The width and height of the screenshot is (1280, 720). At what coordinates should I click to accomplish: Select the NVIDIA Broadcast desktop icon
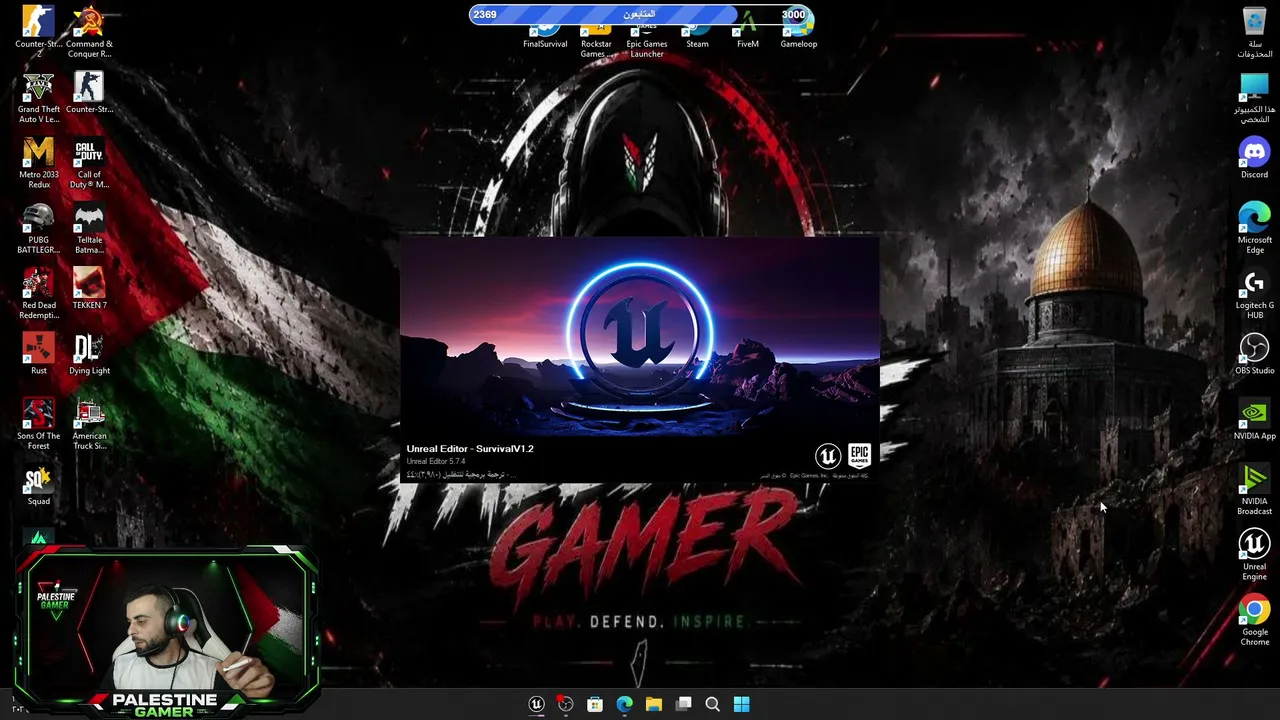tap(1254, 490)
